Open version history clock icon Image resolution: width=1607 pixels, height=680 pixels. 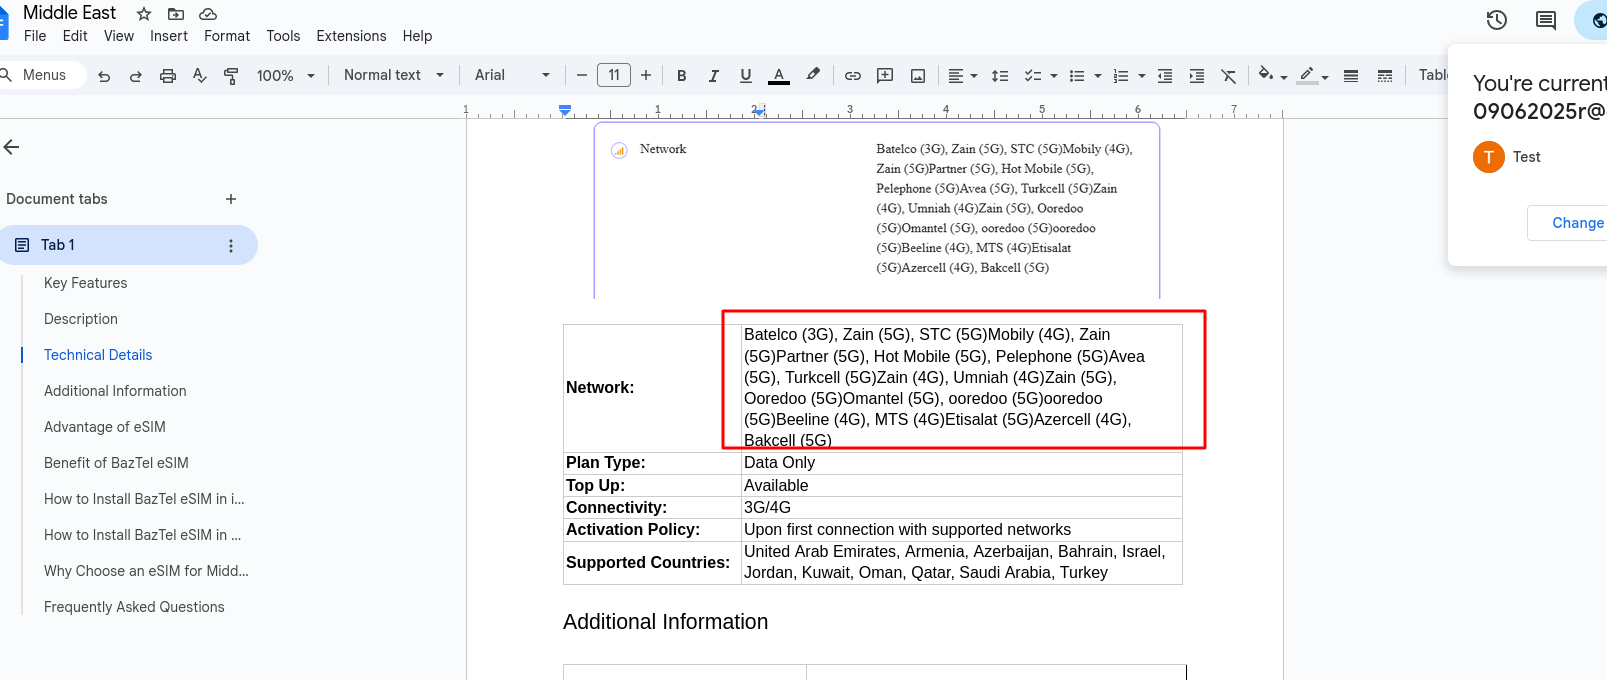(1496, 20)
